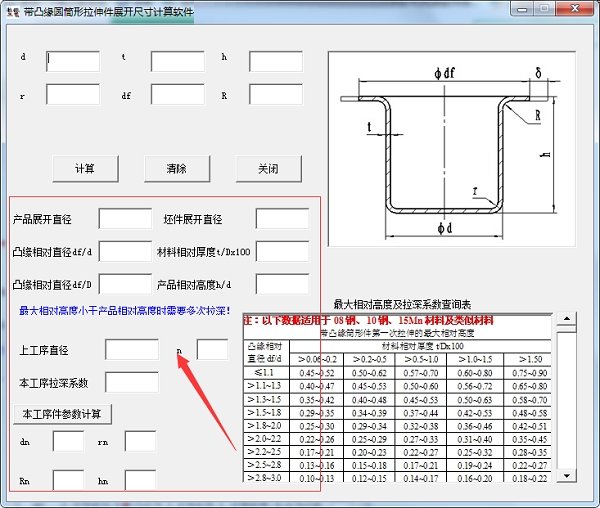600x508 pixels.
Task: Click the uppercase R input field at top
Action: 276,95
